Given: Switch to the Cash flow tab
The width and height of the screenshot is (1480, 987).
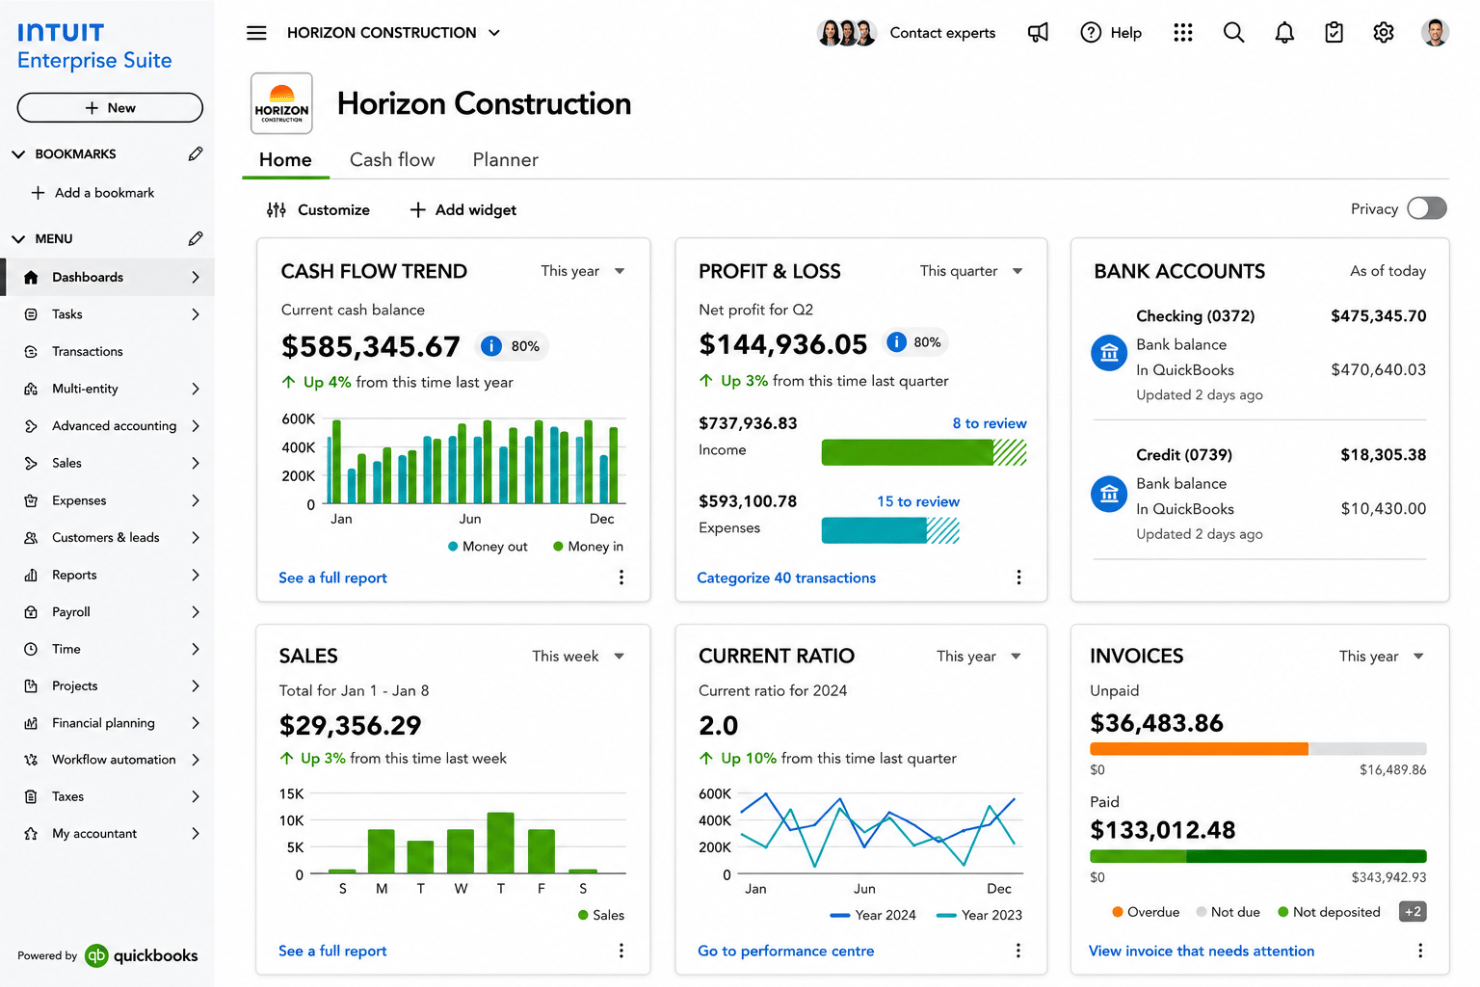Looking at the screenshot, I should coord(392,159).
